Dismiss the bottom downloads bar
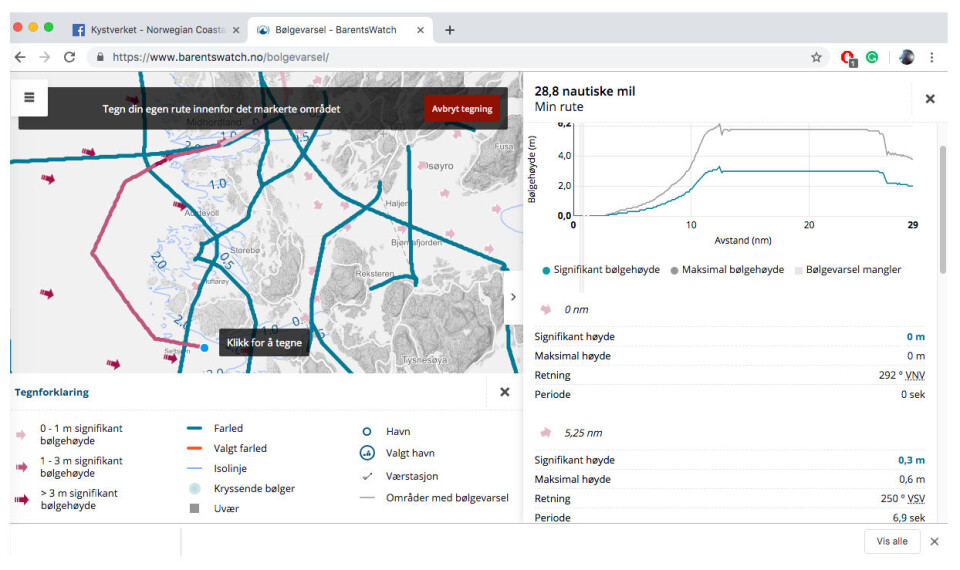The width and height of the screenshot is (960, 570). [934, 541]
